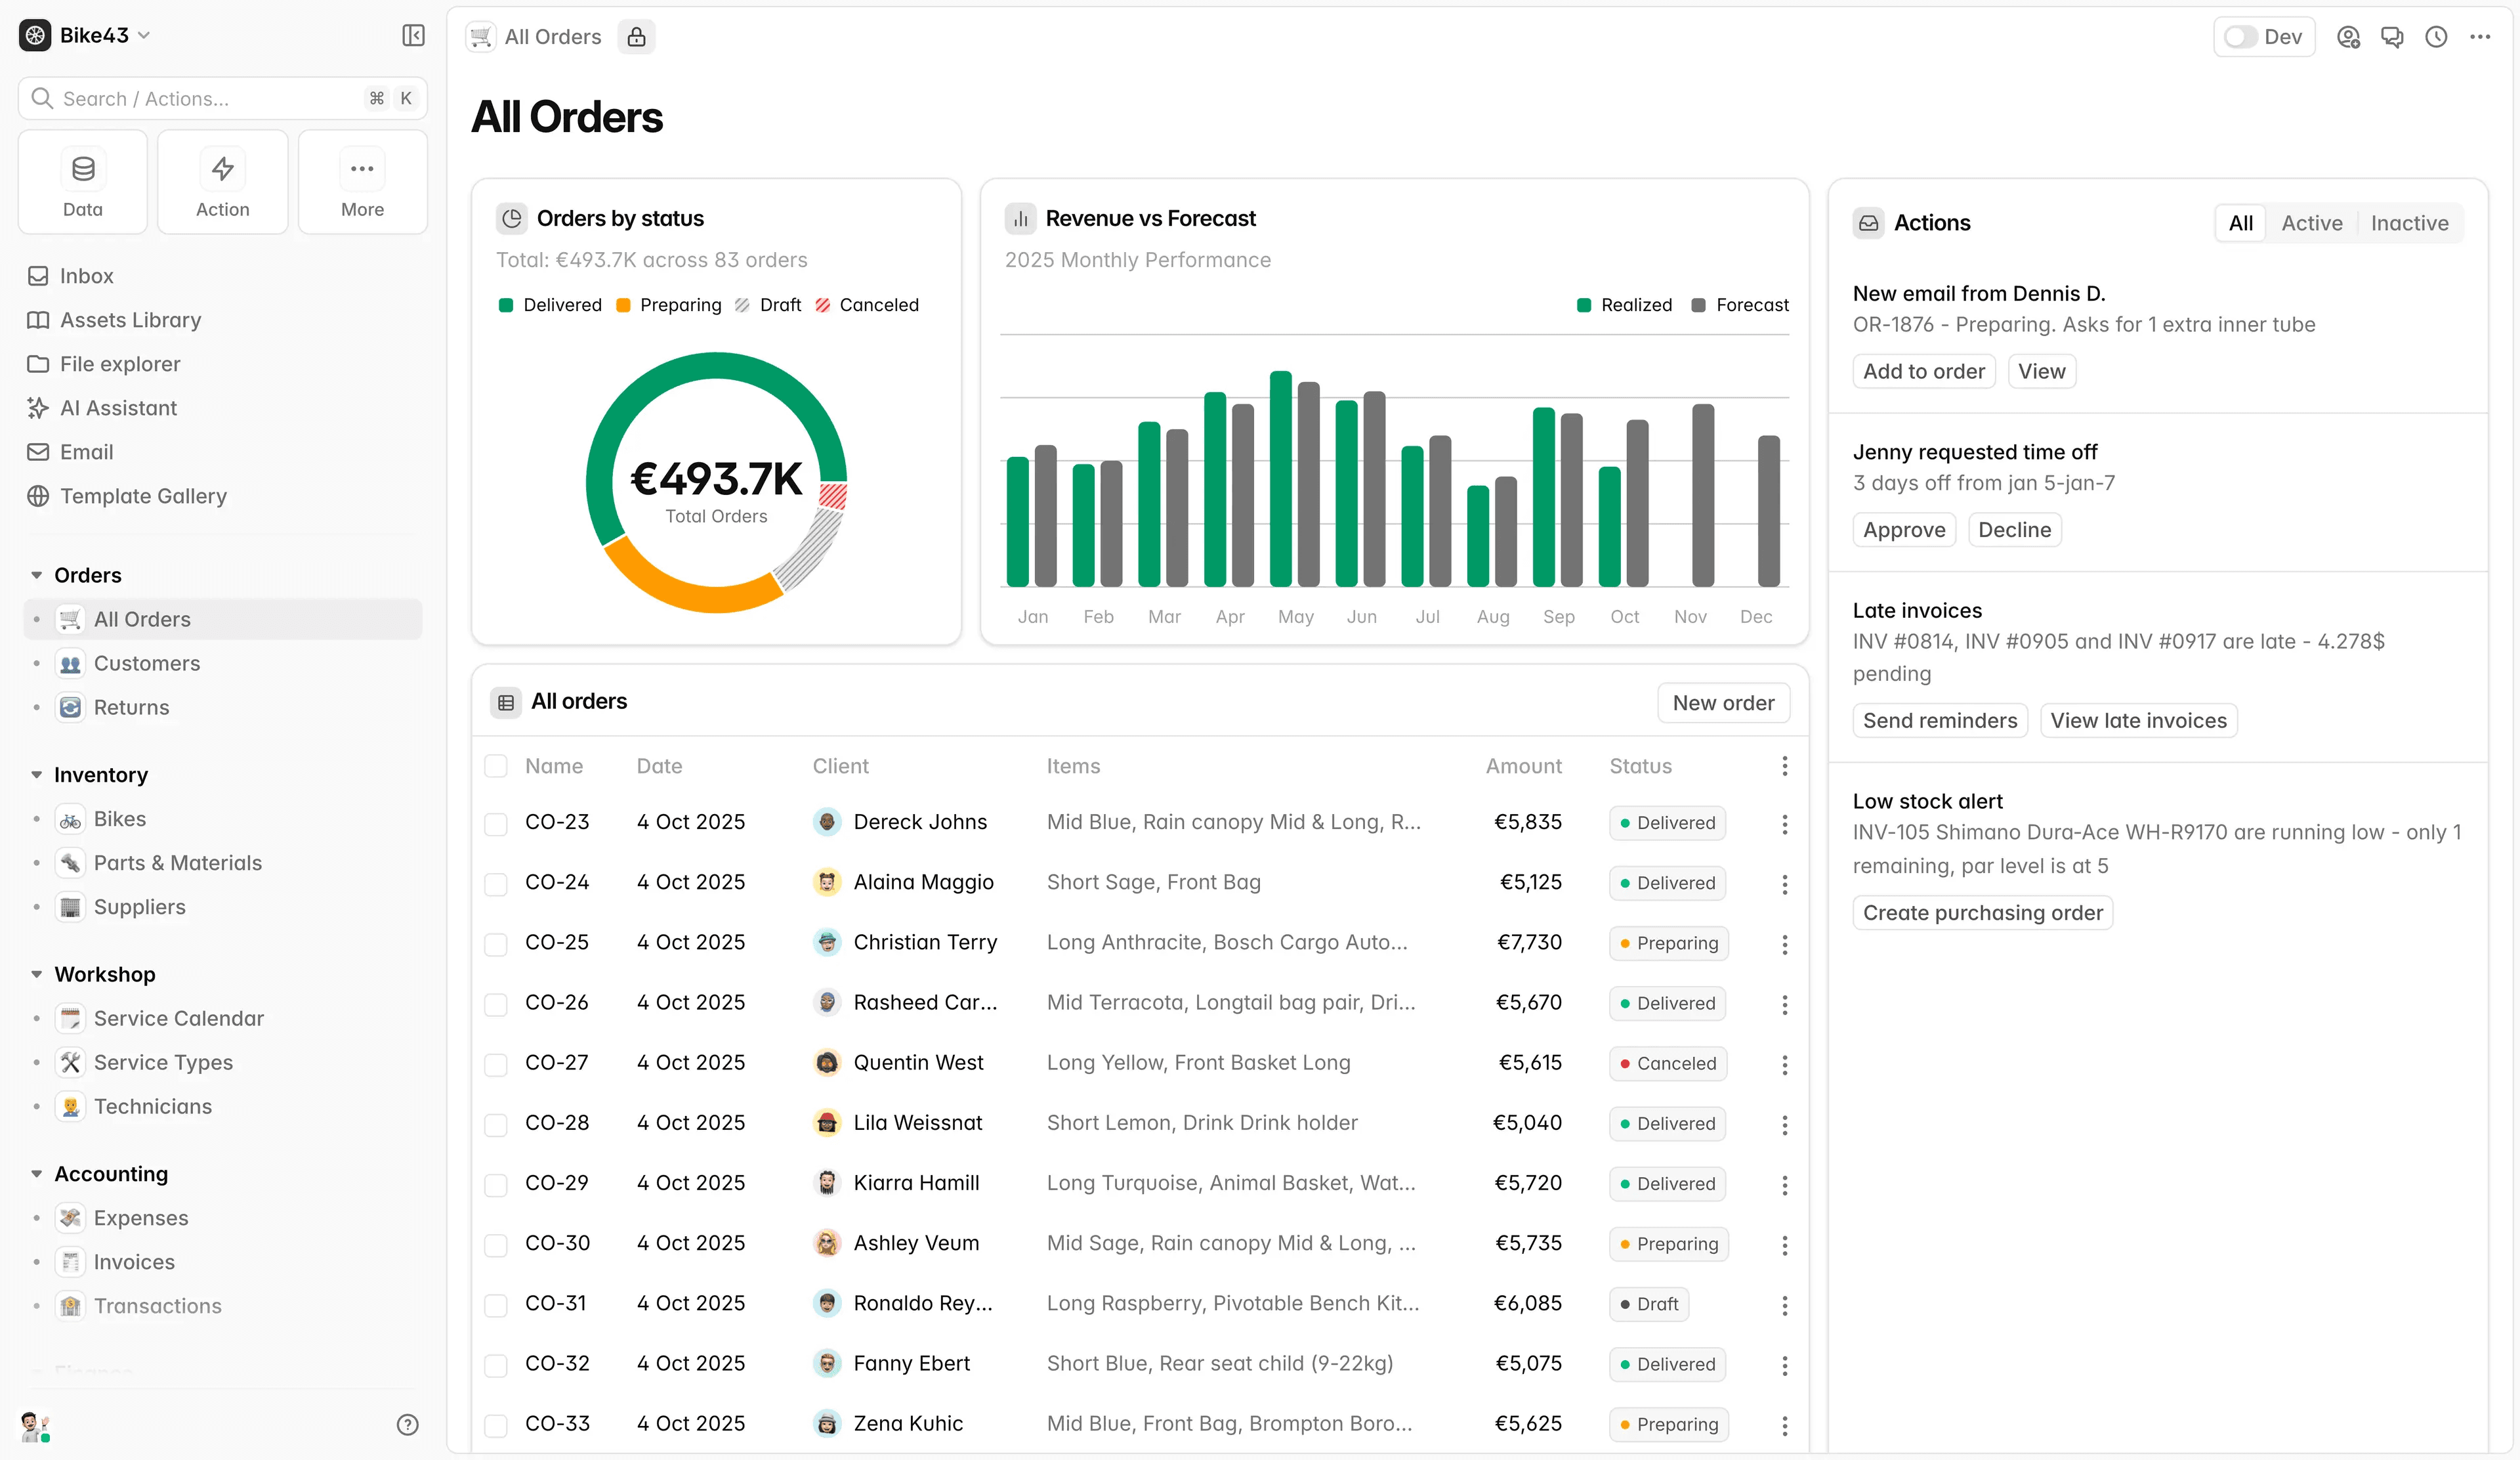Image resolution: width=2520 pixels, height=1460 pixels.
Task: Click the Revenue vs Forecast bar icon
Action: pyautogui.click(x=1020, y=218)
